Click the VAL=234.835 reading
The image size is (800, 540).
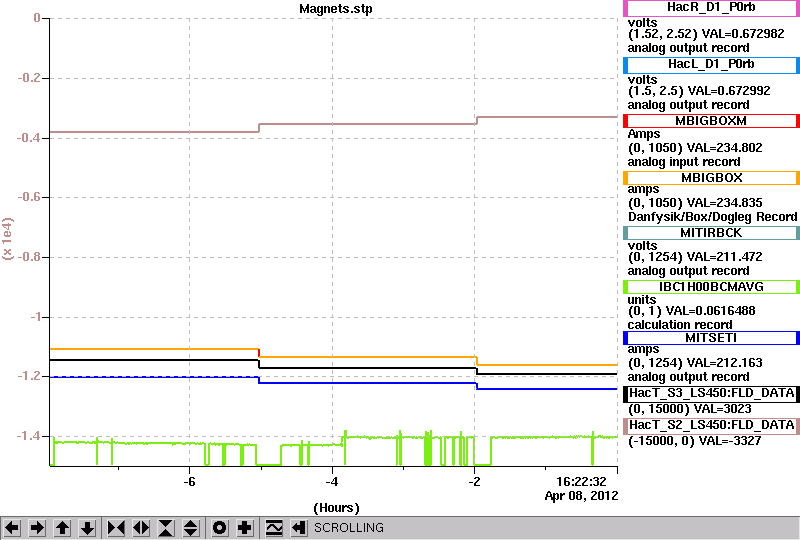(x=724, y=203)
